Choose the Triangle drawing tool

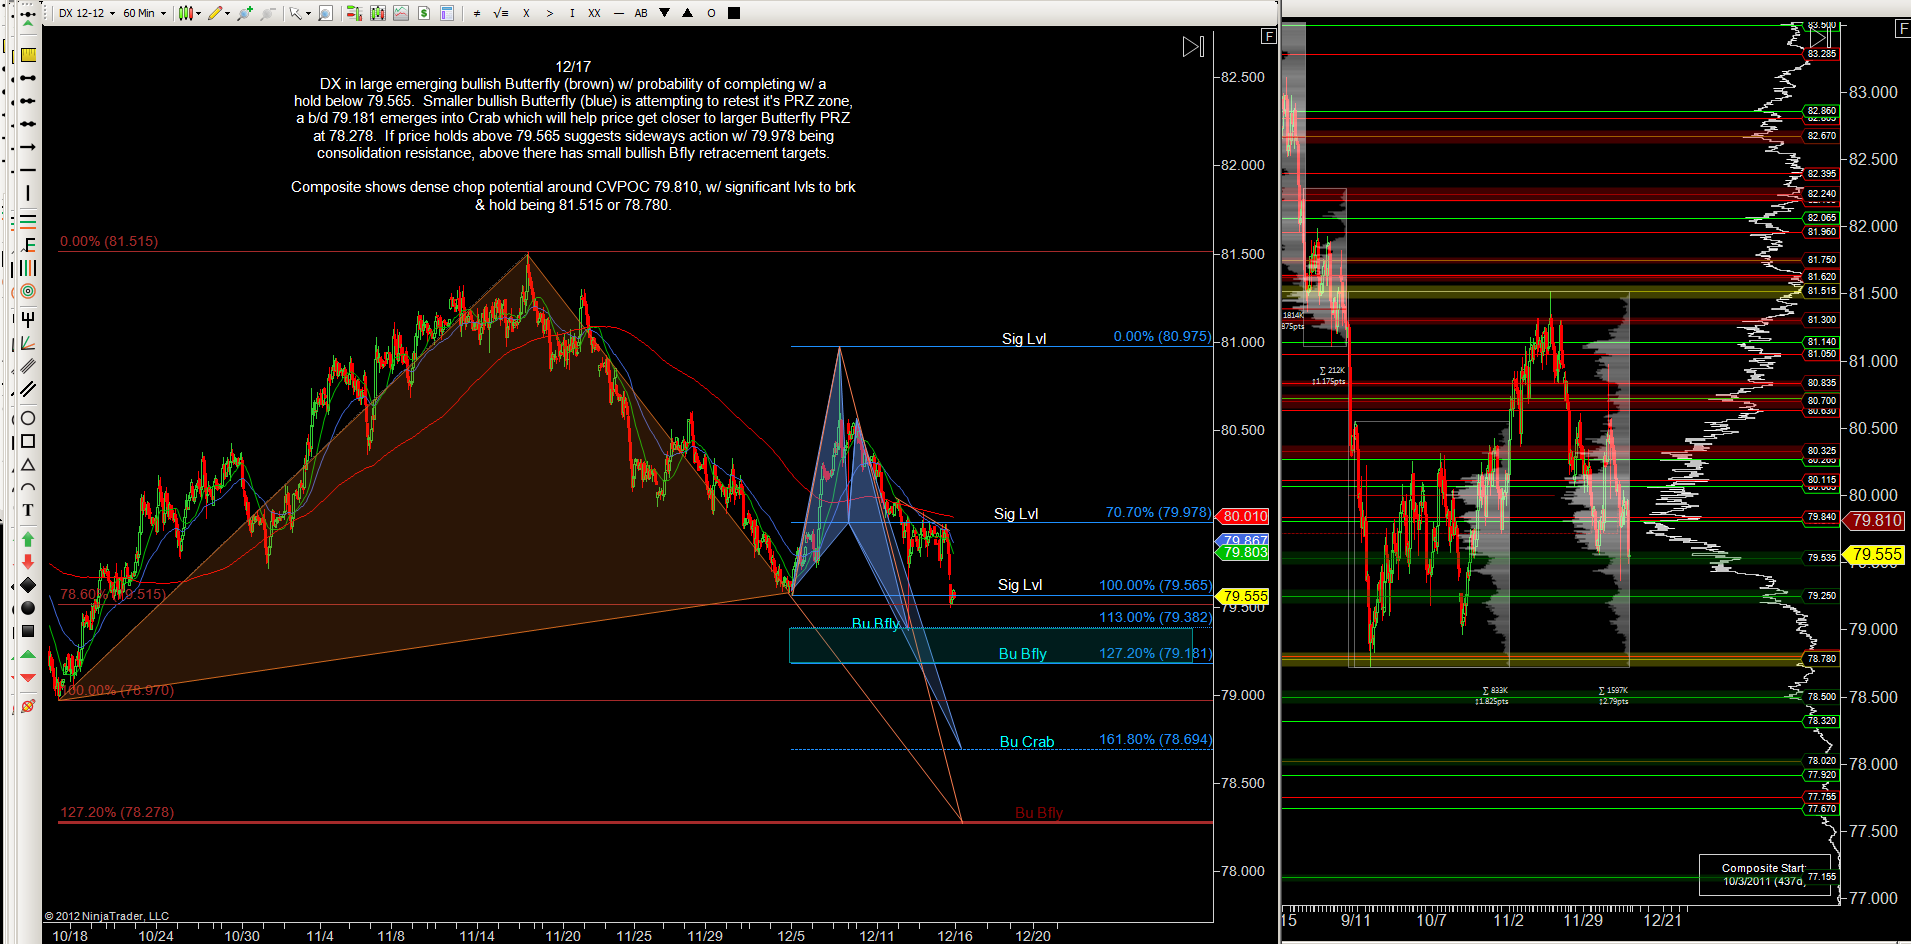[x=28, y=465]
